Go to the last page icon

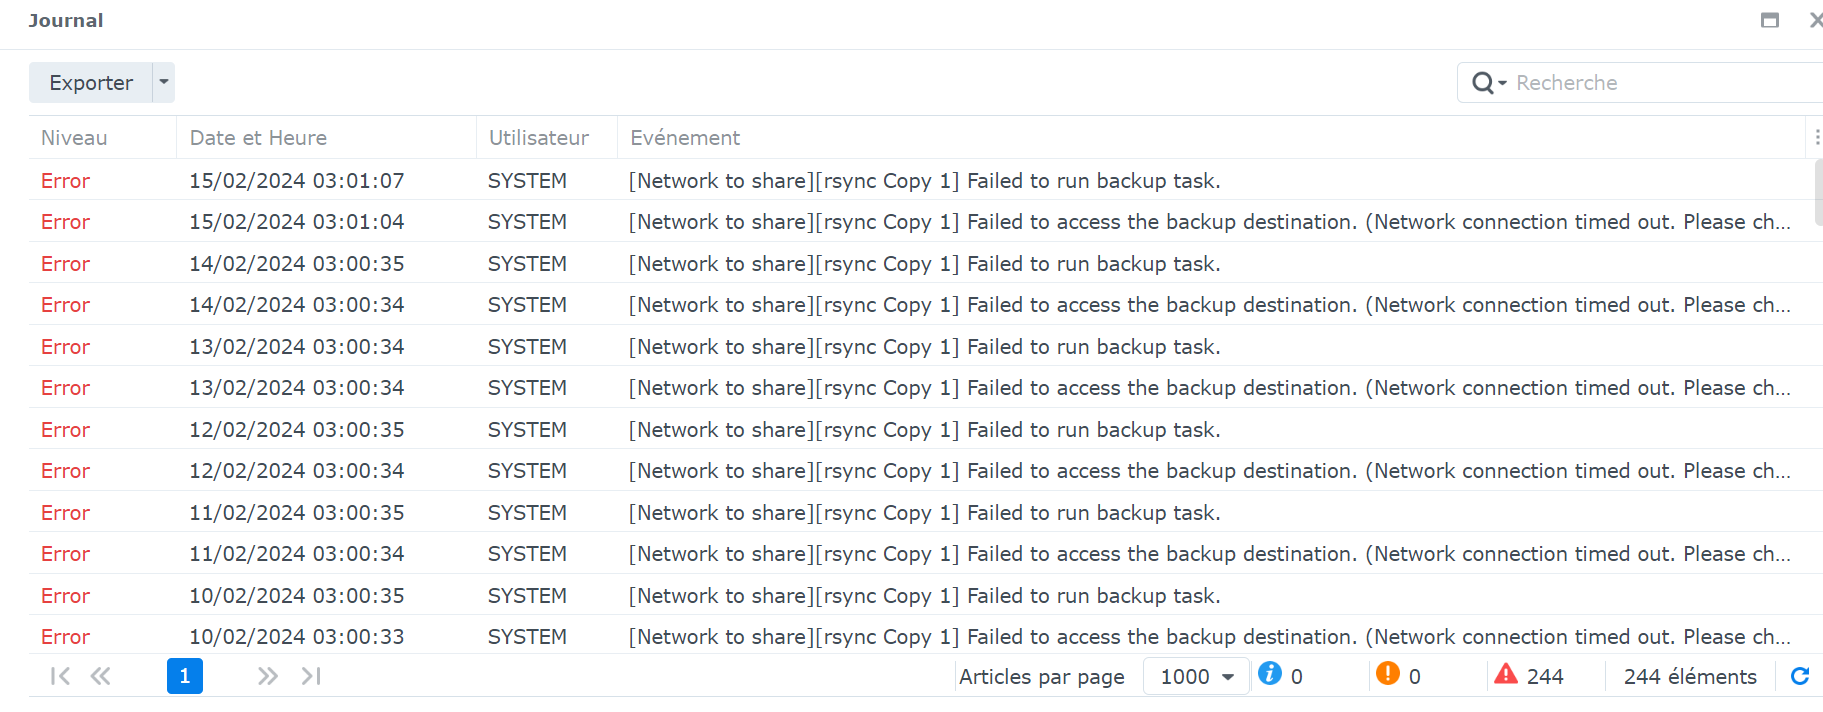pos(311,676)
